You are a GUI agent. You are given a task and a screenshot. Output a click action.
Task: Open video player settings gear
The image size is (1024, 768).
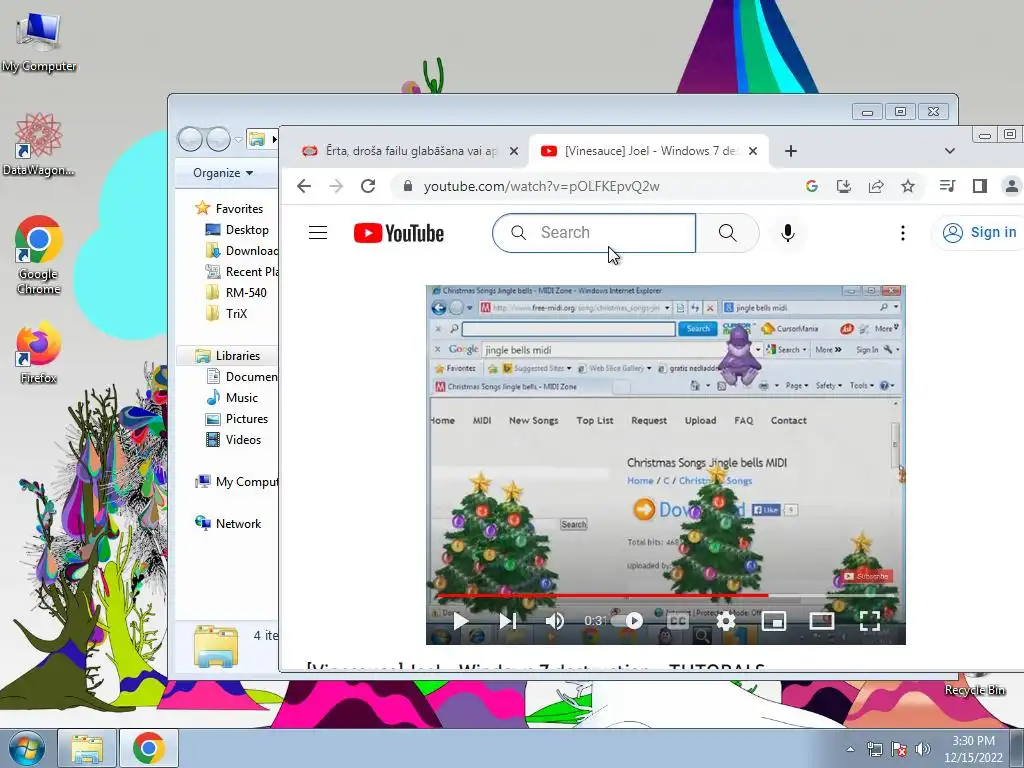pyautogui.click(x=726, y=620)
